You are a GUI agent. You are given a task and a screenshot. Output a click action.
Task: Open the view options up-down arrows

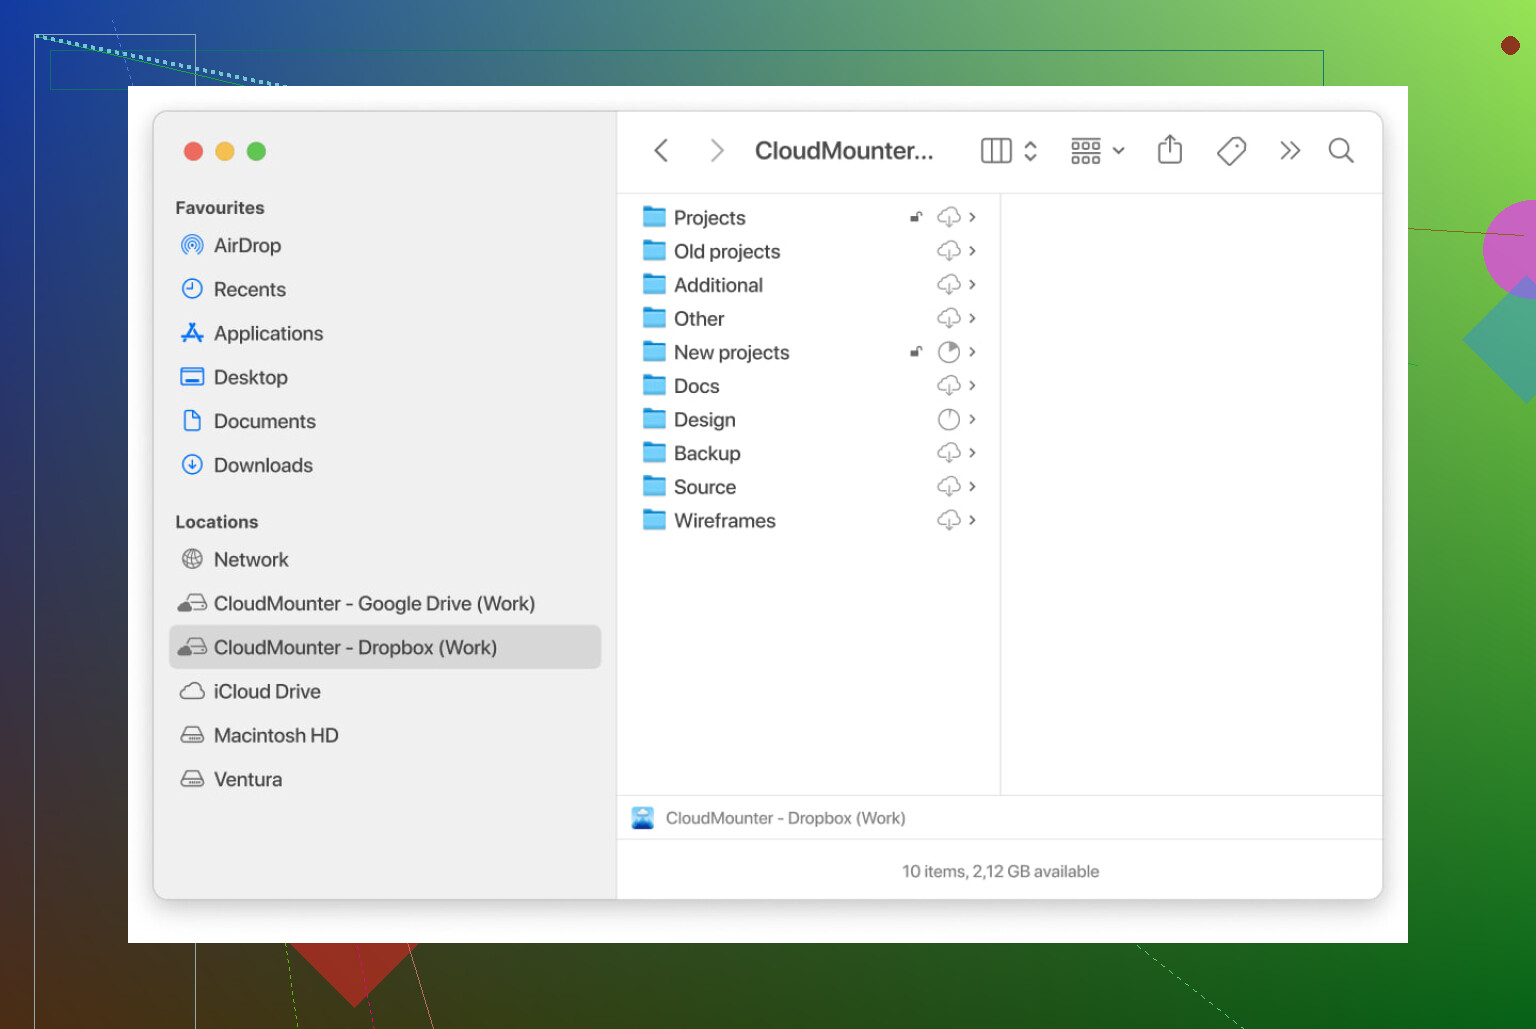1031,151
